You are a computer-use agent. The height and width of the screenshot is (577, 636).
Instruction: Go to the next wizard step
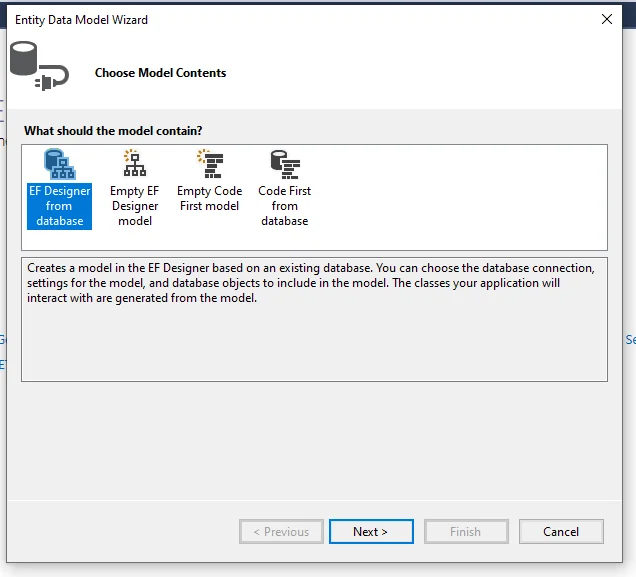[371, 531]
